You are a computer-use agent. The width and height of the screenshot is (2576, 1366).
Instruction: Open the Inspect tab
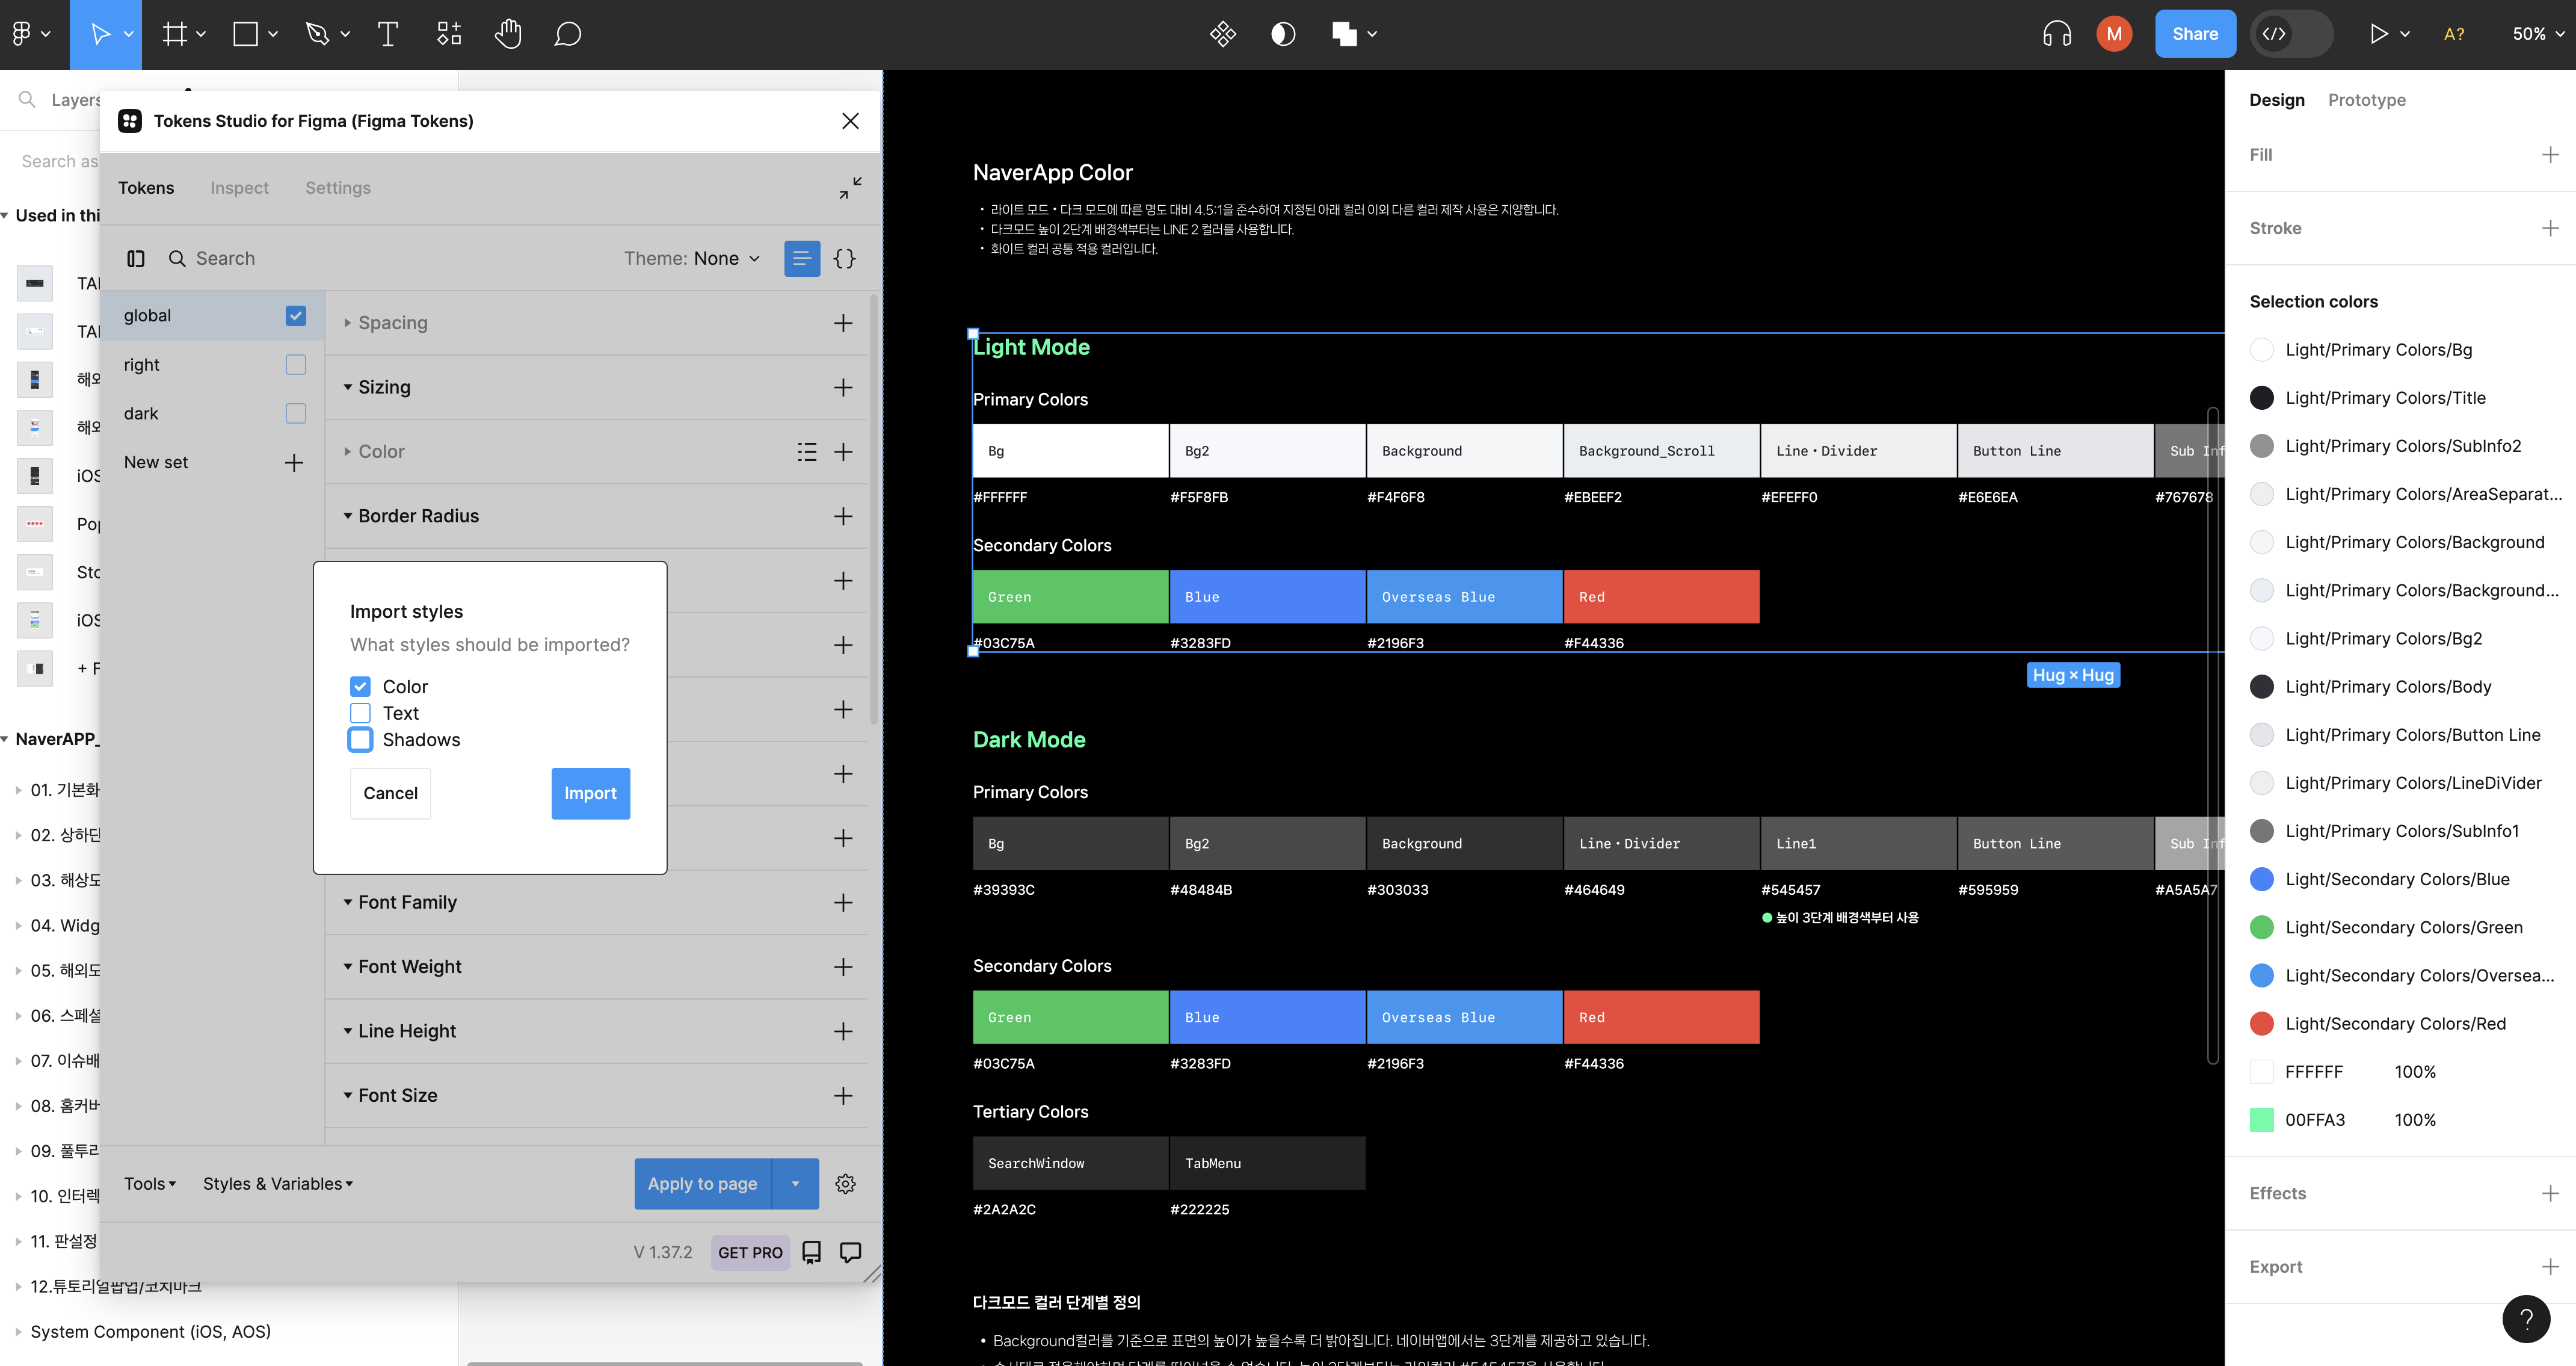pos(240,188)
